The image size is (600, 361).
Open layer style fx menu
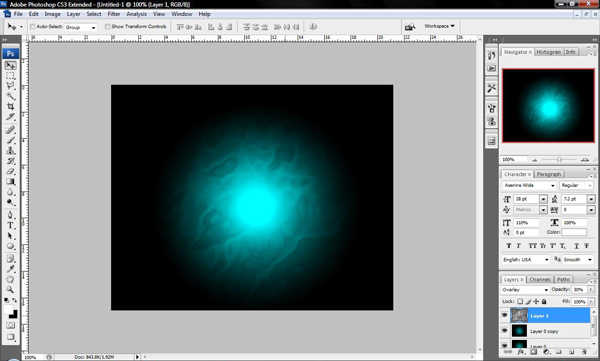[521, 351]
